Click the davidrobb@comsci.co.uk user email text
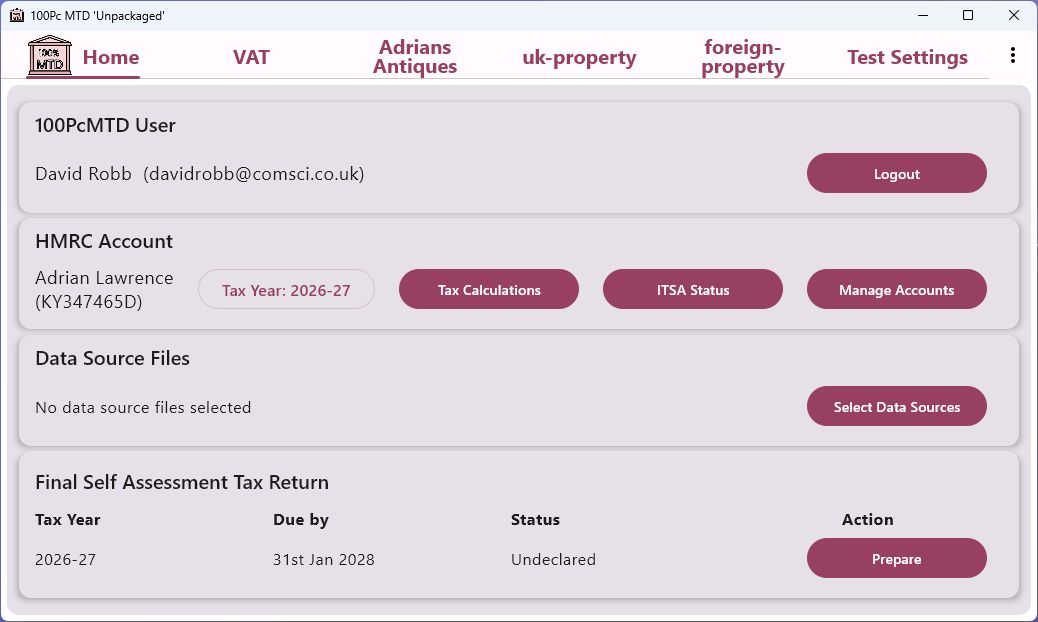 coord(254,174)
